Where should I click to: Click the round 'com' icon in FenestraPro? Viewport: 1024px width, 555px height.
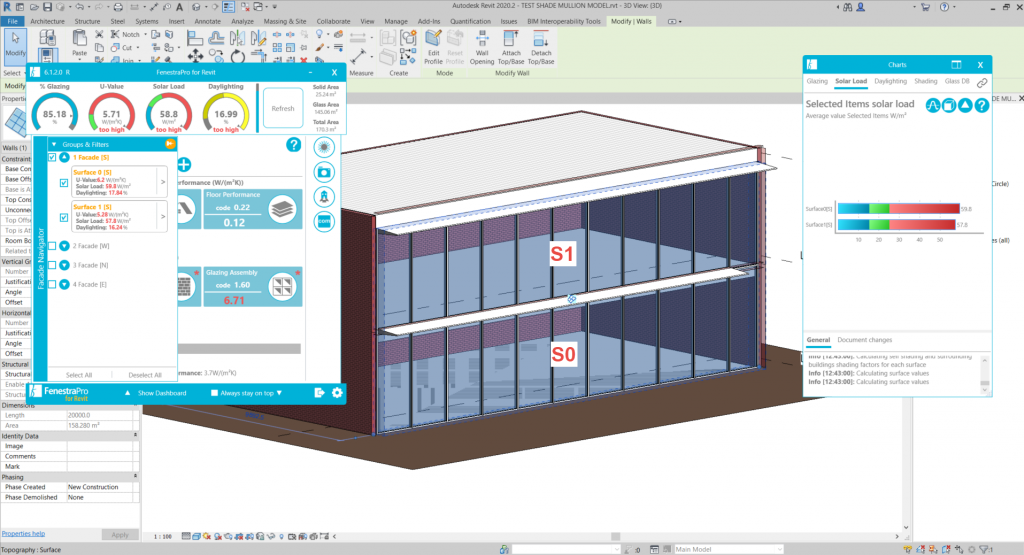click(x=324, y=221)
